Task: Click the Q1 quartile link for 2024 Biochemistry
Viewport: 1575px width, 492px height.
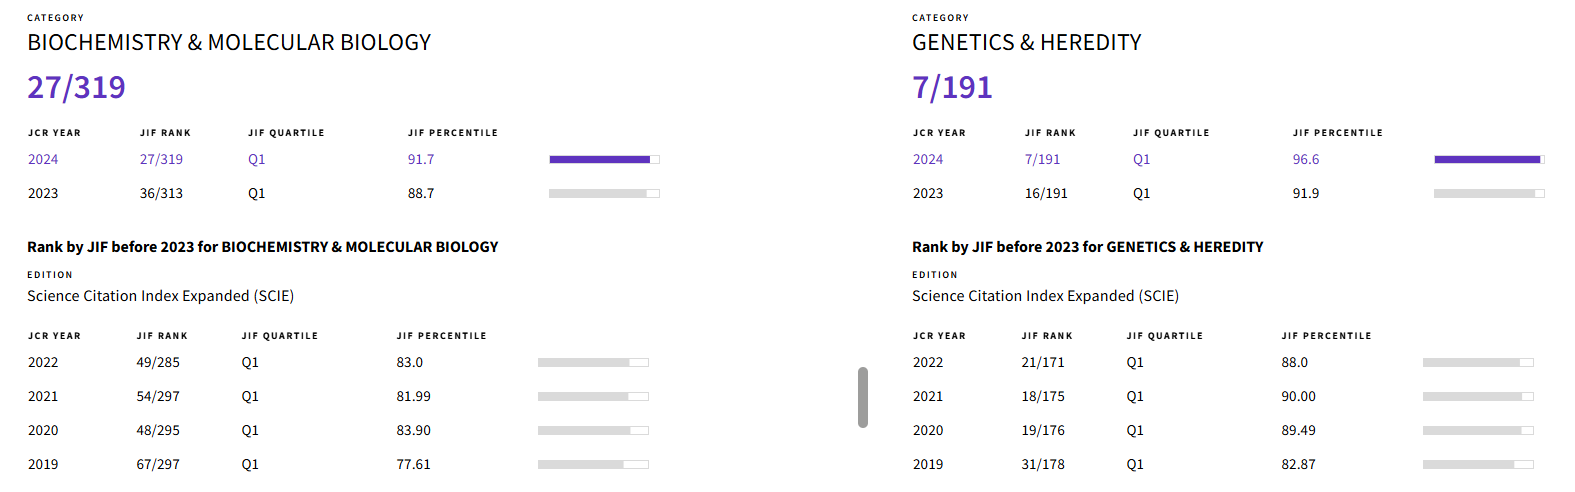Action: 257,160
